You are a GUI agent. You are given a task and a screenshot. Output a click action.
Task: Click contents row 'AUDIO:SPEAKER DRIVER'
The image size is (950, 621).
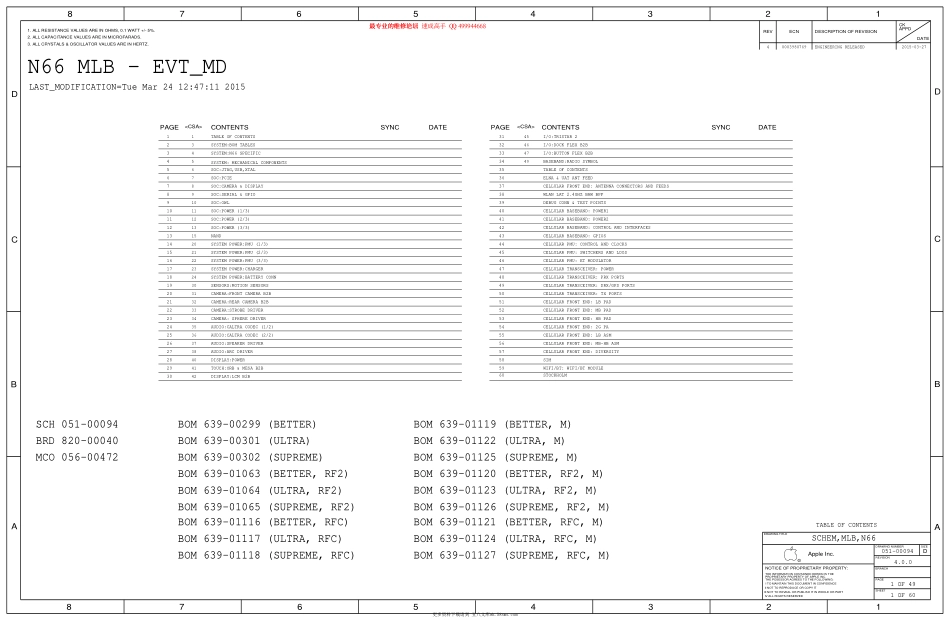click(x=310, y=344)
